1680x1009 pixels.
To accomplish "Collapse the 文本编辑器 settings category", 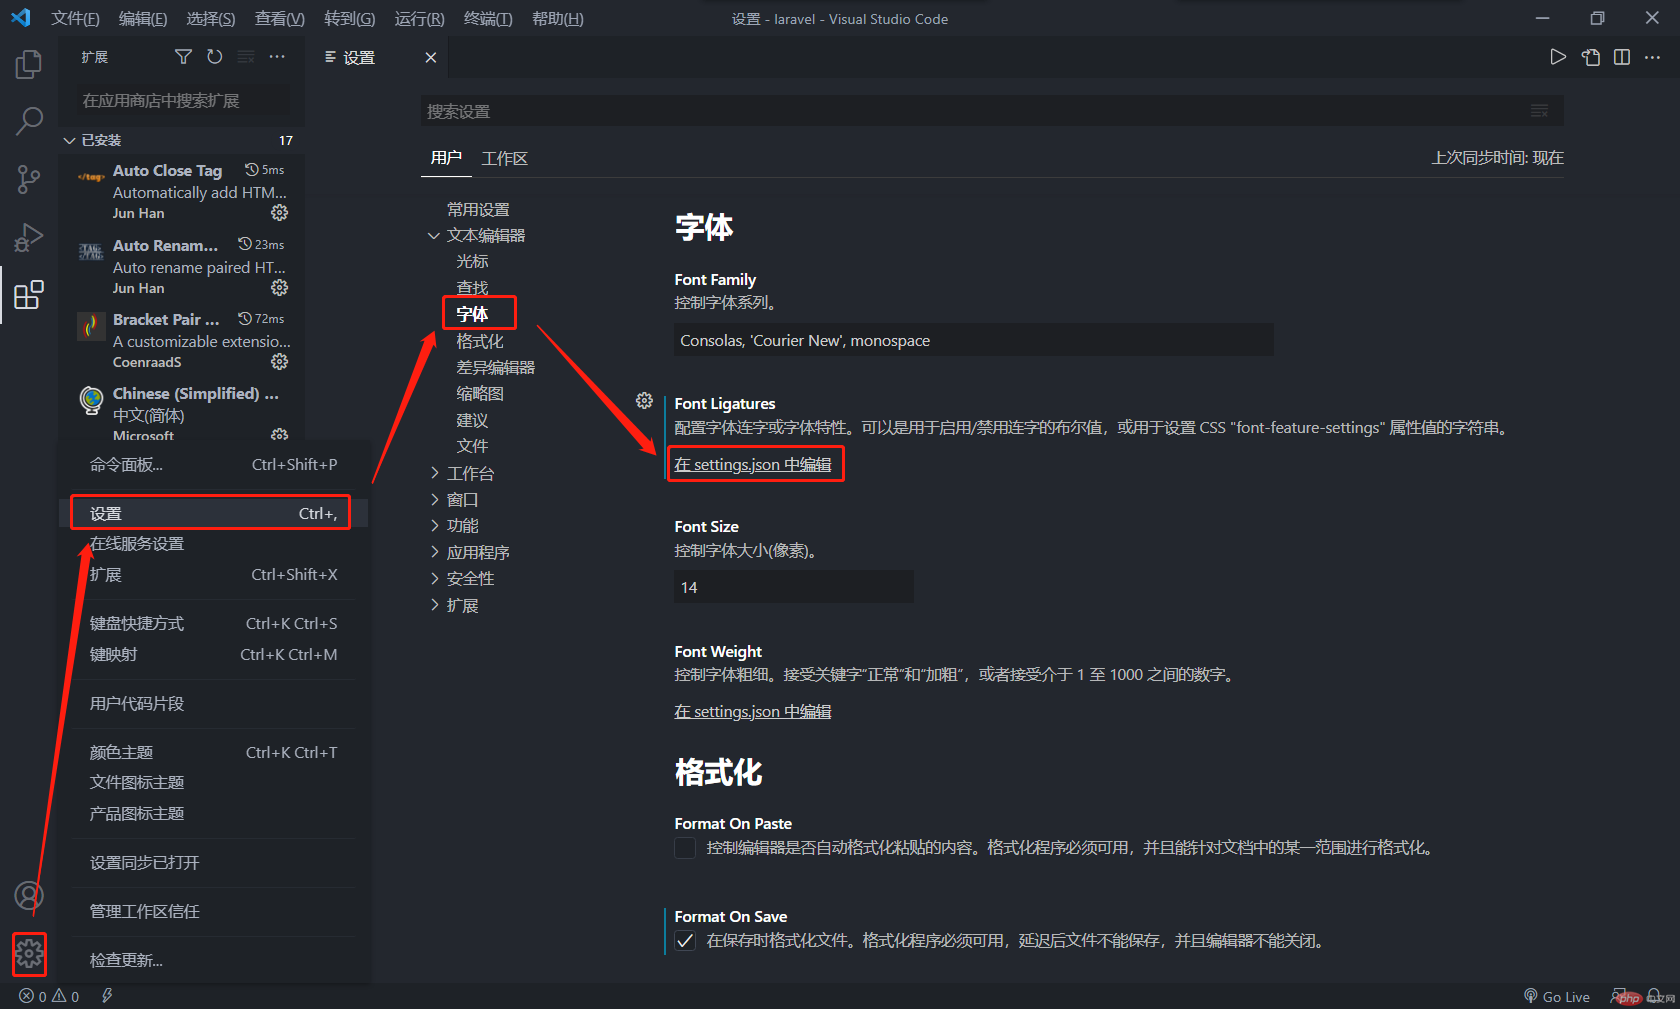I will click(x=434, y=236).
